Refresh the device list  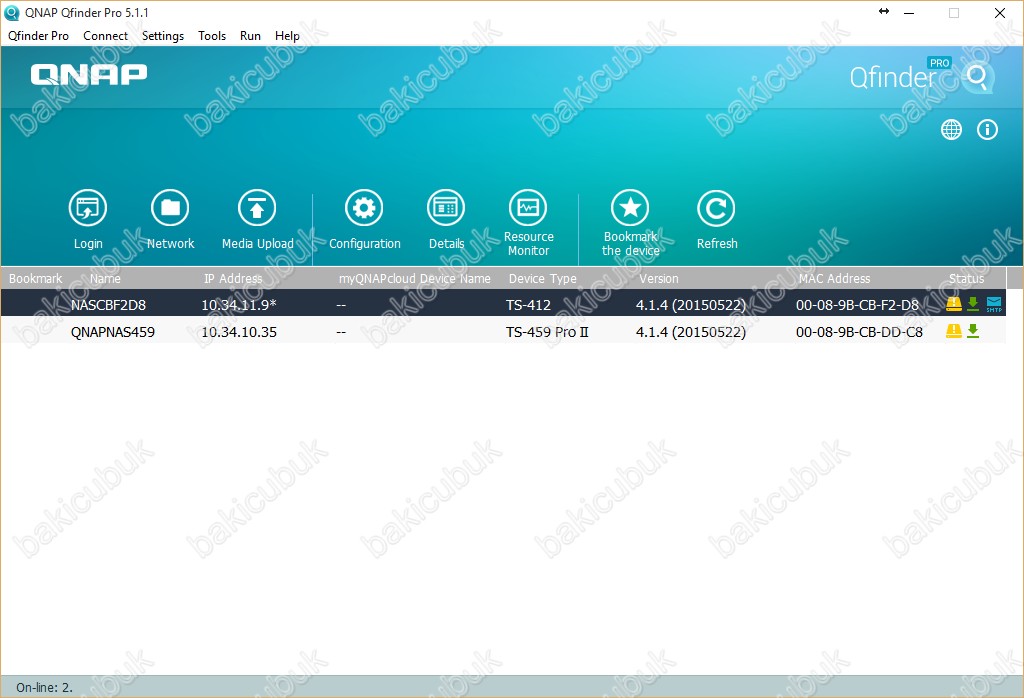716,208
